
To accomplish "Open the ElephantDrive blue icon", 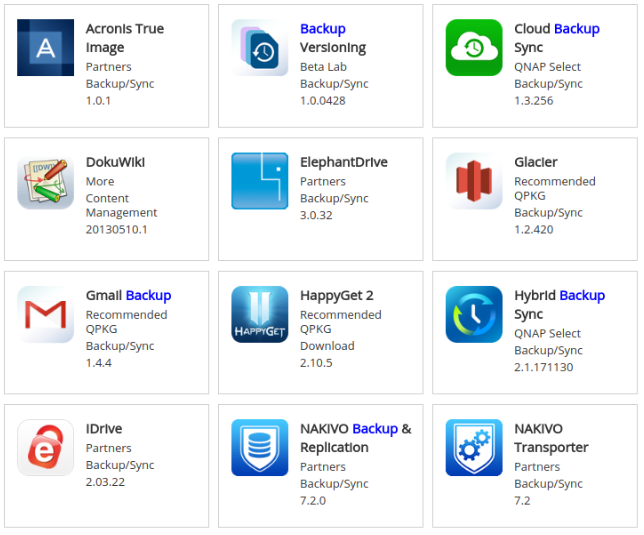I will point(260,181).
